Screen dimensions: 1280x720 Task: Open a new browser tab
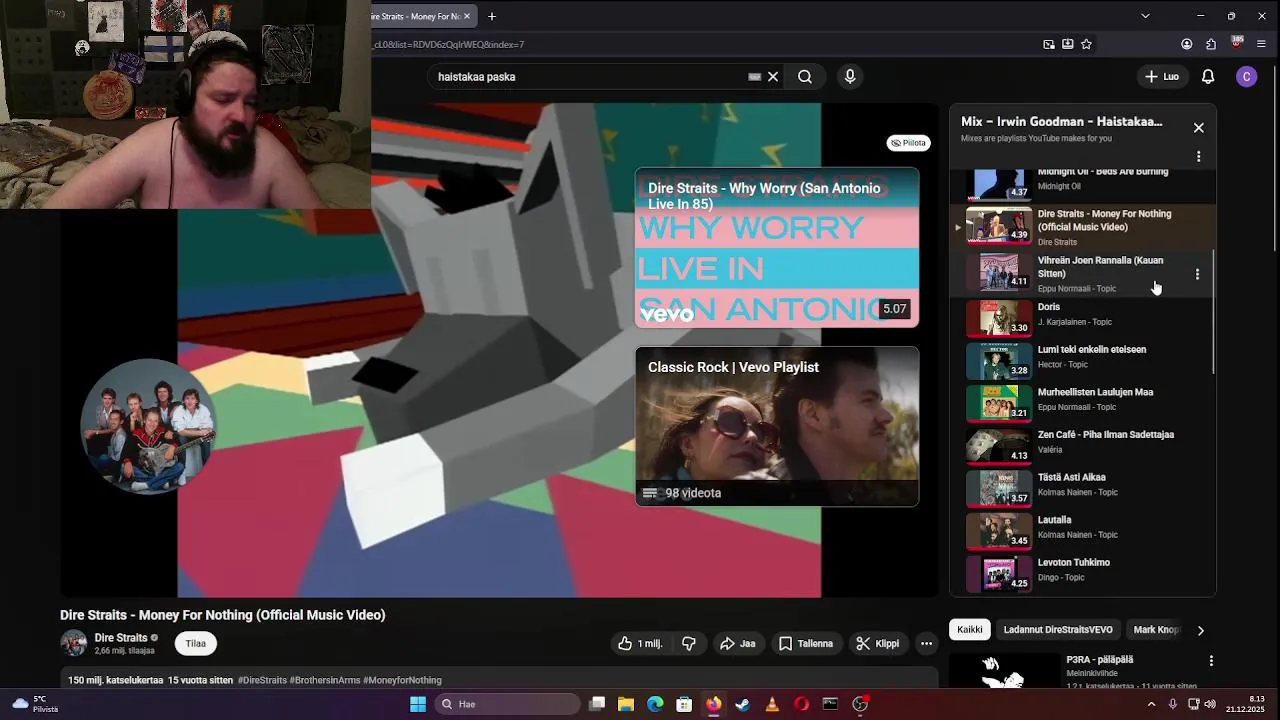[x=492, y=16]
